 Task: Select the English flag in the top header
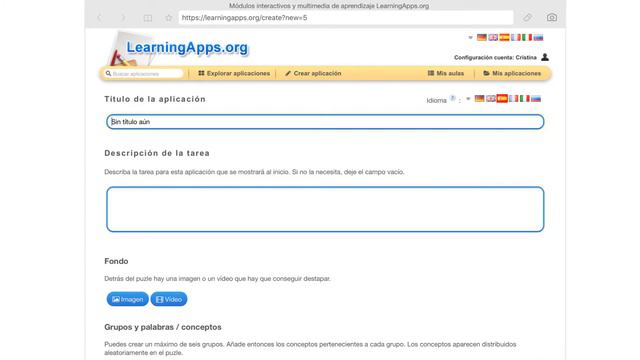(x=493, y=38)
